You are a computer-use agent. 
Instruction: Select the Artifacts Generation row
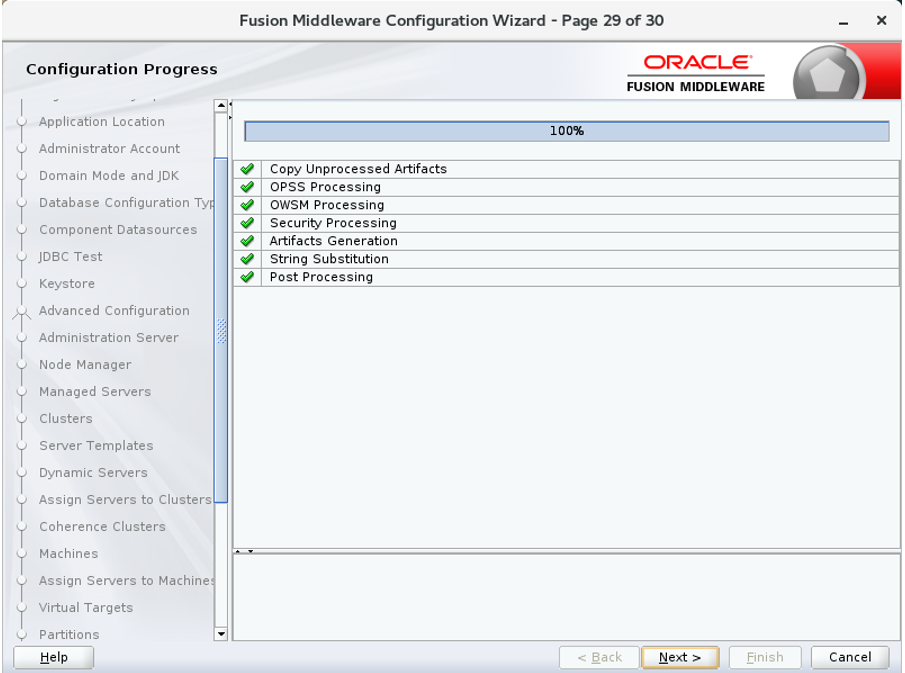pos(567,241)
